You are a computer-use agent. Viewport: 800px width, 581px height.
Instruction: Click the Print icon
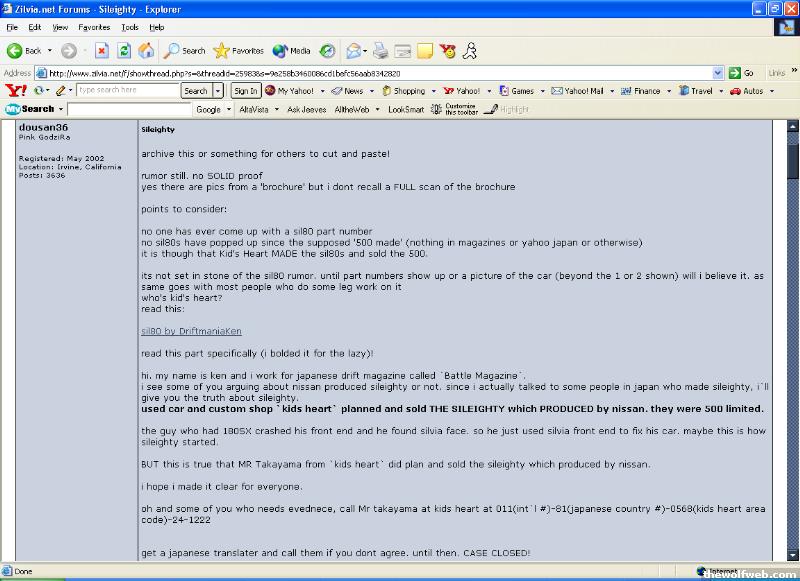[382, 51]
